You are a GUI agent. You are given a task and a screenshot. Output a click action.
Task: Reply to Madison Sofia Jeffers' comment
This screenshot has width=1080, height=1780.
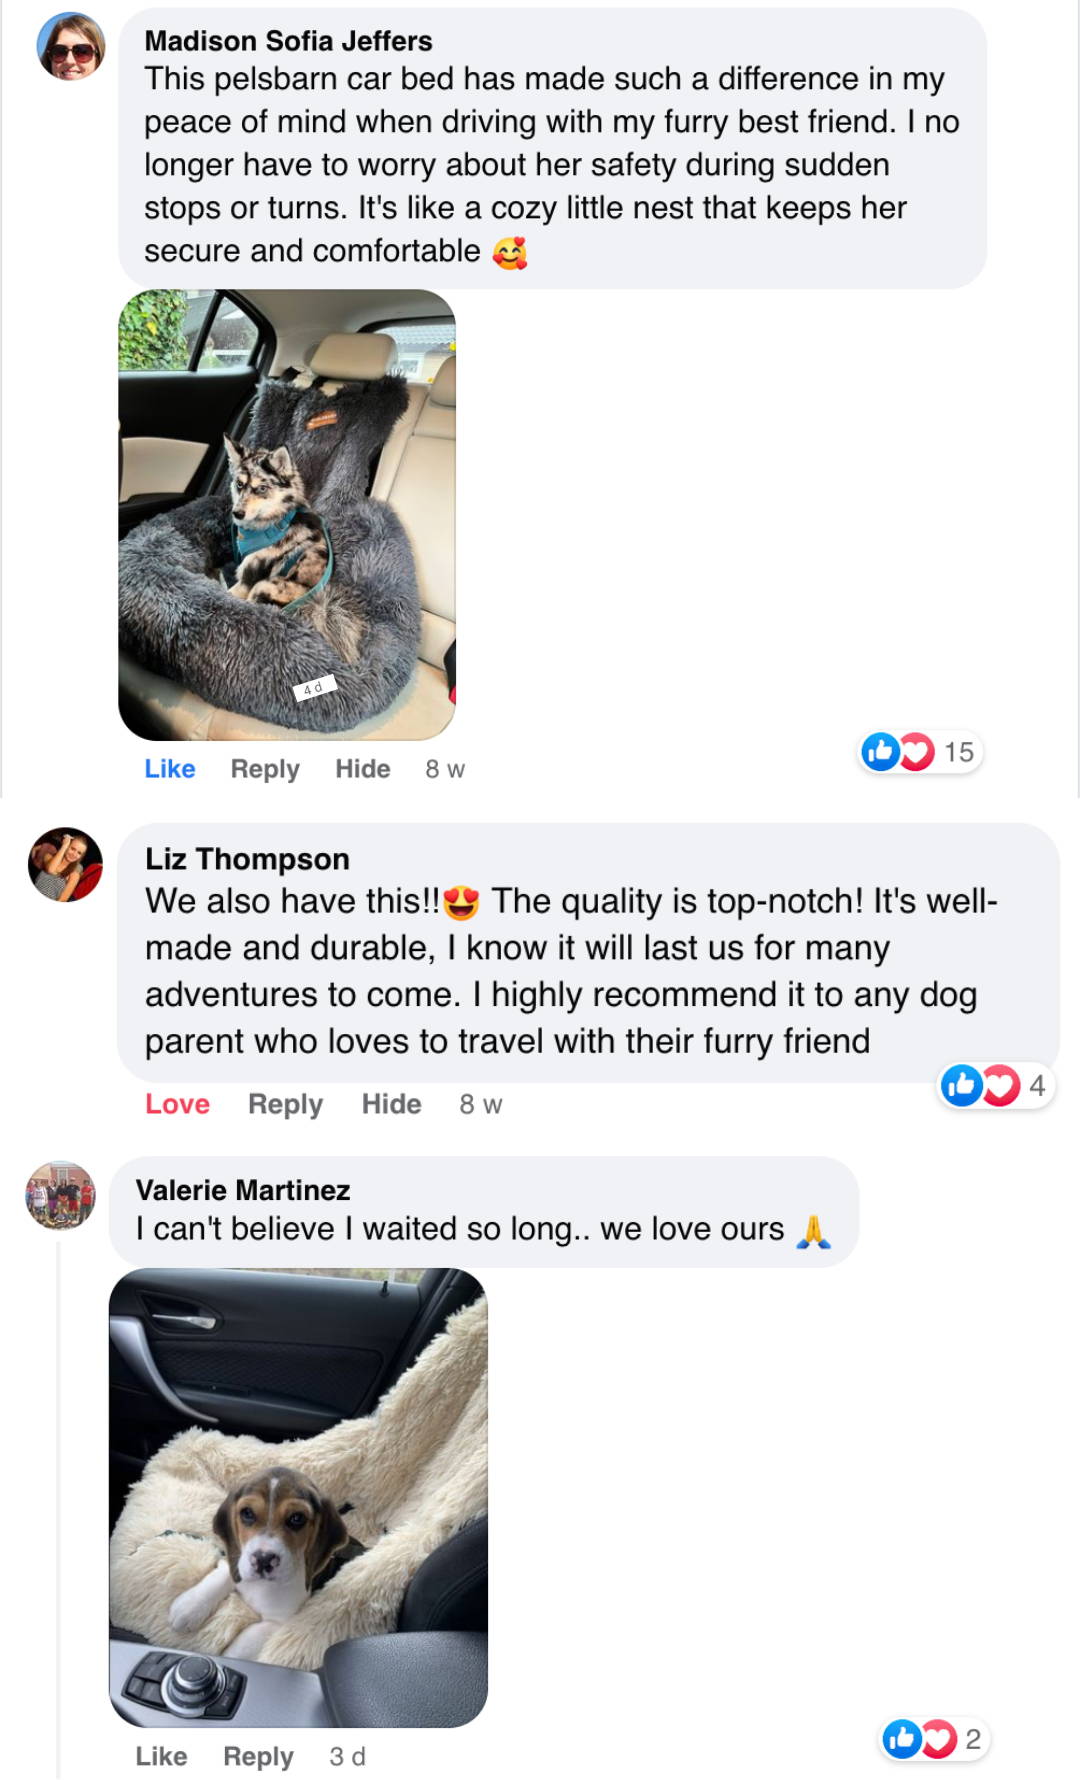(x=265, y=769)
